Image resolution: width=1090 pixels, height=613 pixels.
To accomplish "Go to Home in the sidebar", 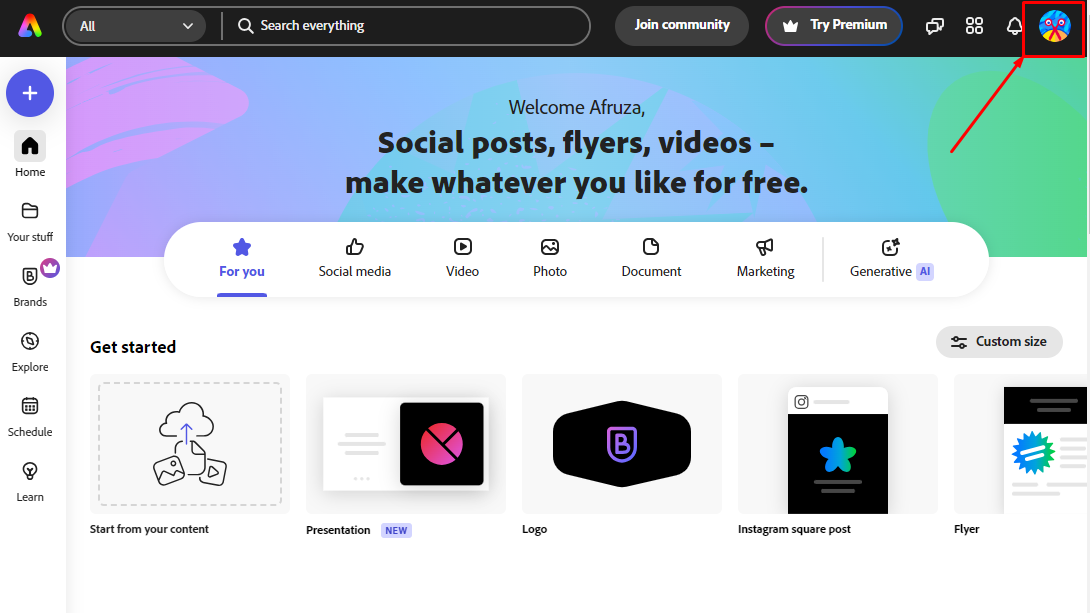I will tap(30, 155).
